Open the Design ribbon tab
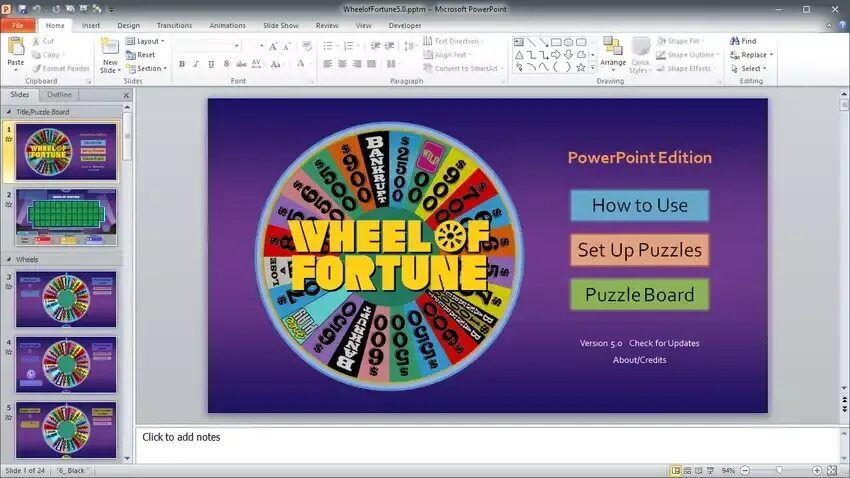The image size is (850, 478). [x=128, y=25]
